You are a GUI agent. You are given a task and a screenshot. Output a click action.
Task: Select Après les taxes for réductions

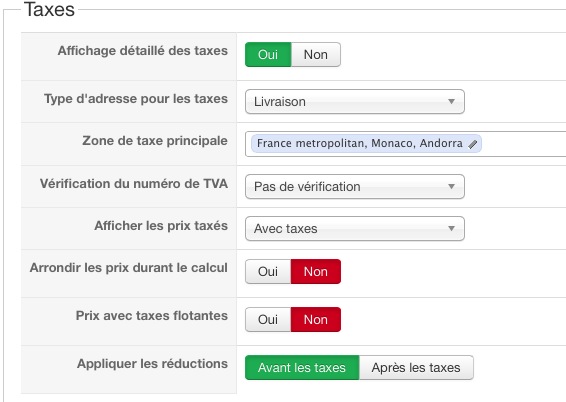pos(416,367)
